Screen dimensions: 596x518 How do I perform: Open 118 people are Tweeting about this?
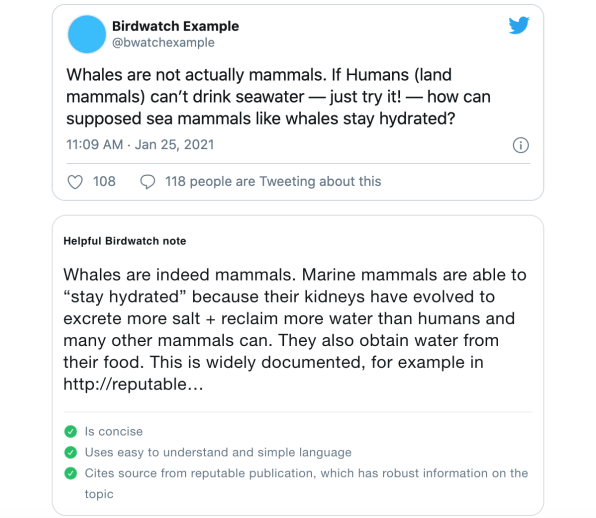click(x=273, y=182)
